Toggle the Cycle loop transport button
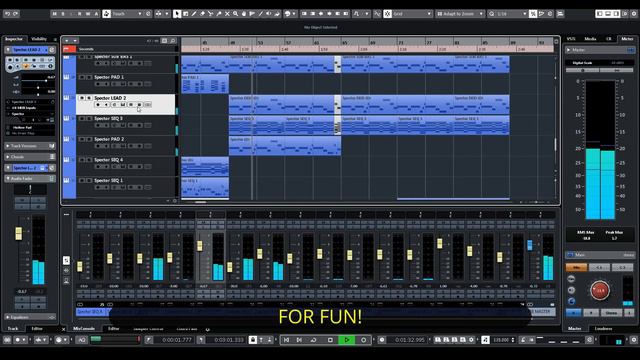Screen dimensions: 640x360 (313, 340)
